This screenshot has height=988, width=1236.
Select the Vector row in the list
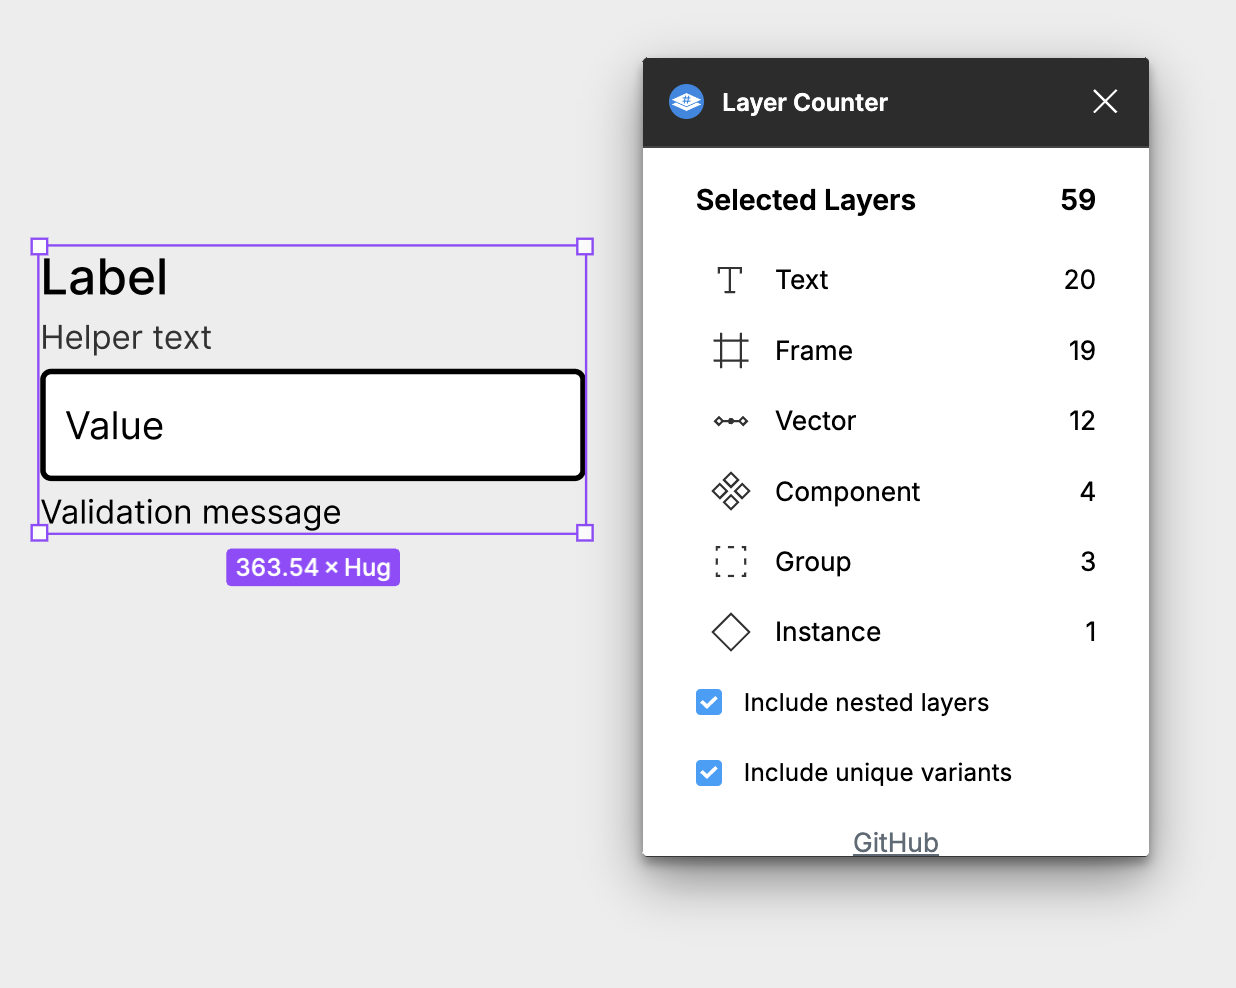(x=815, y=421)
